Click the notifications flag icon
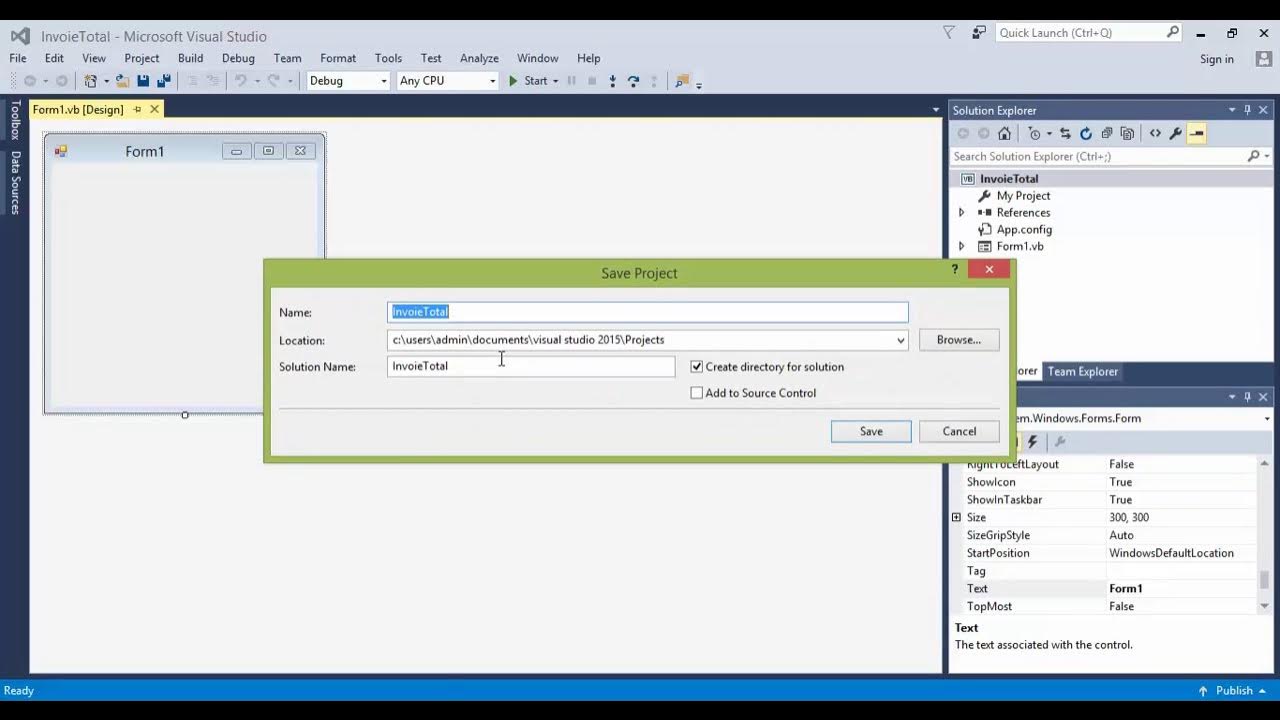Image resolution: width=1280 pixels, height=720 pixels. pos(949,33)
